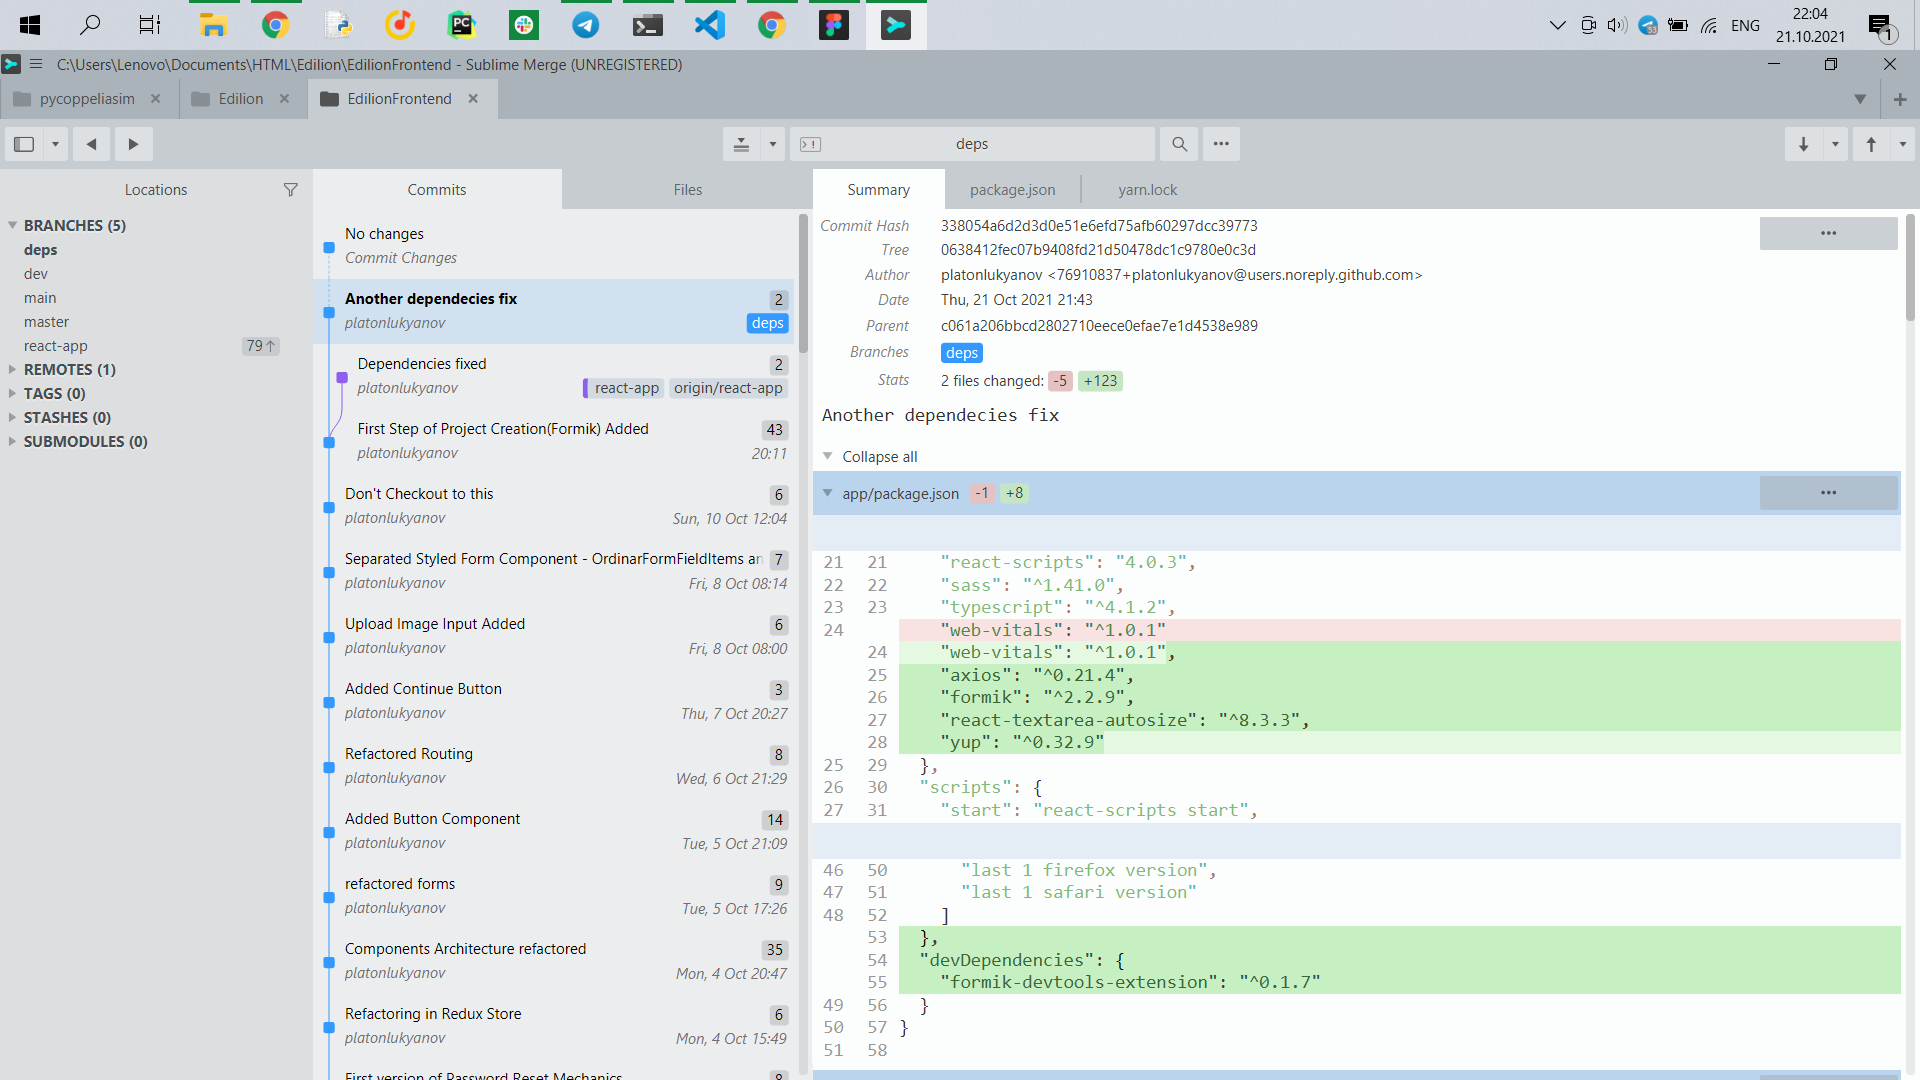The width and height of the screenshot is (1920, 1080).
Task: Select the master branch
Action: 46,322
